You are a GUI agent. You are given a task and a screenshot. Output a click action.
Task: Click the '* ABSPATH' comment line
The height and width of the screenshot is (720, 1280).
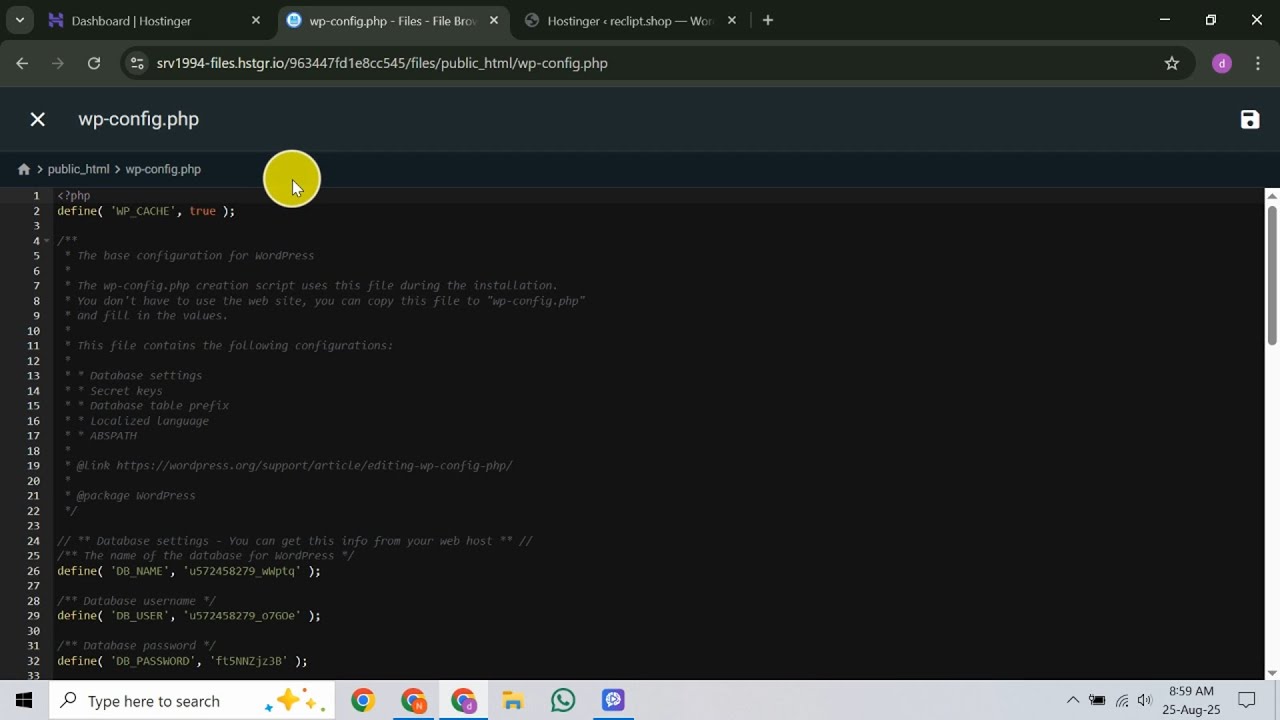(100, 436)
